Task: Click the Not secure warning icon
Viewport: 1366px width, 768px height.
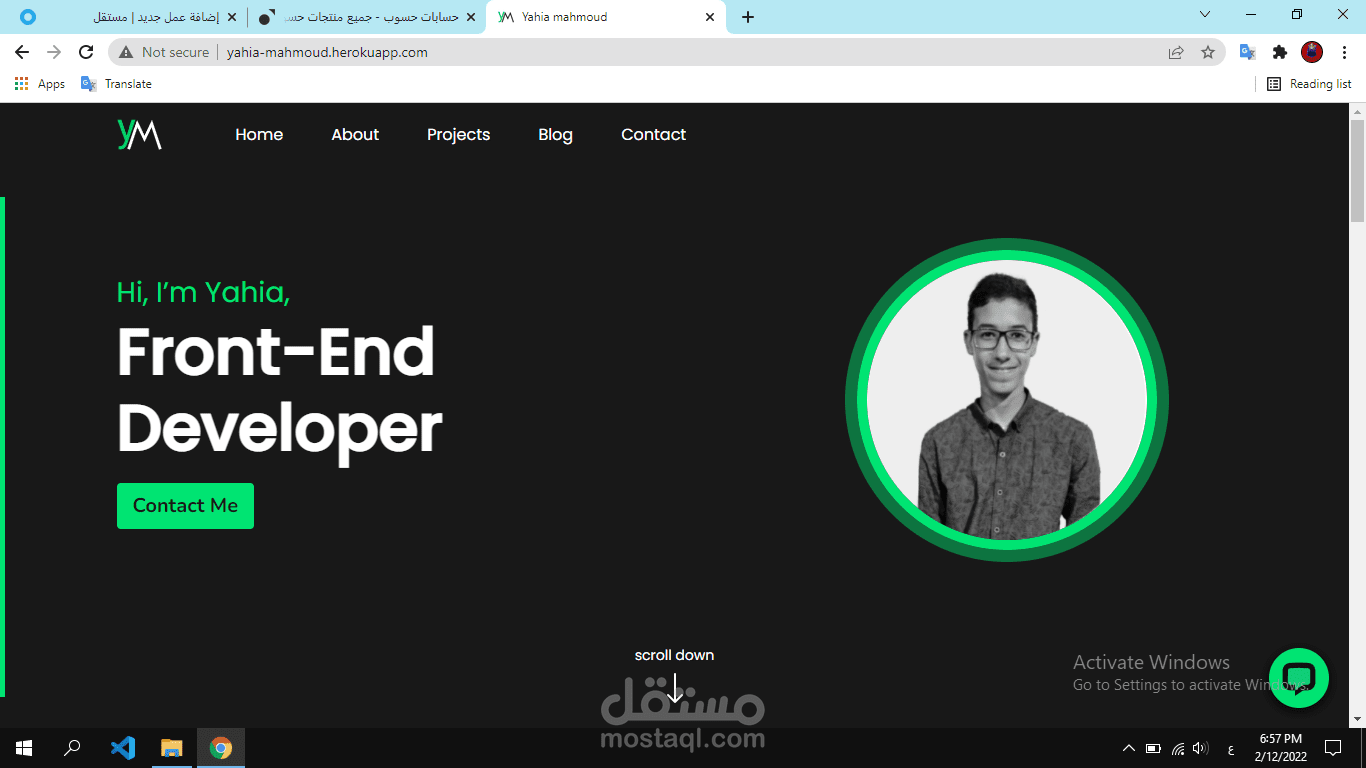Action: coord(126,52)
